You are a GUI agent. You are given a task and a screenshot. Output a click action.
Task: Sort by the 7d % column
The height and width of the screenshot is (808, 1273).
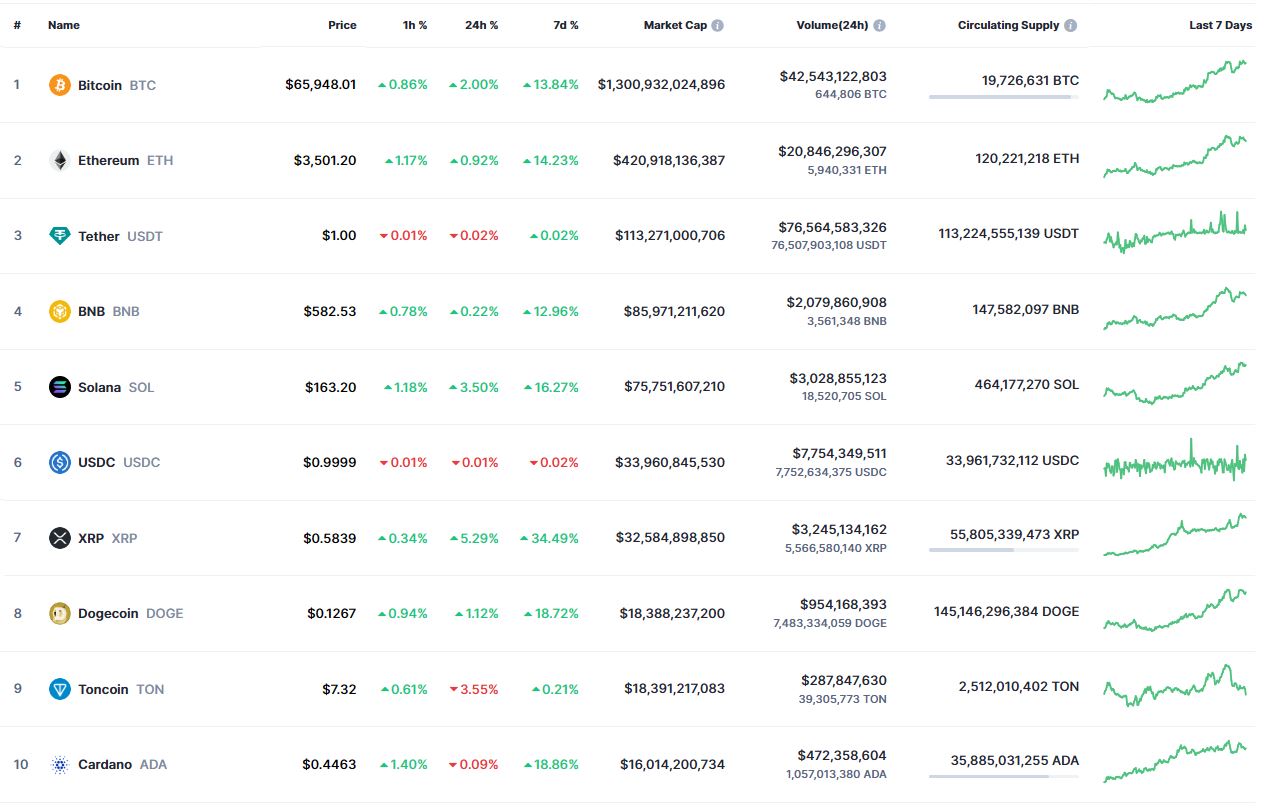point(566,25)
